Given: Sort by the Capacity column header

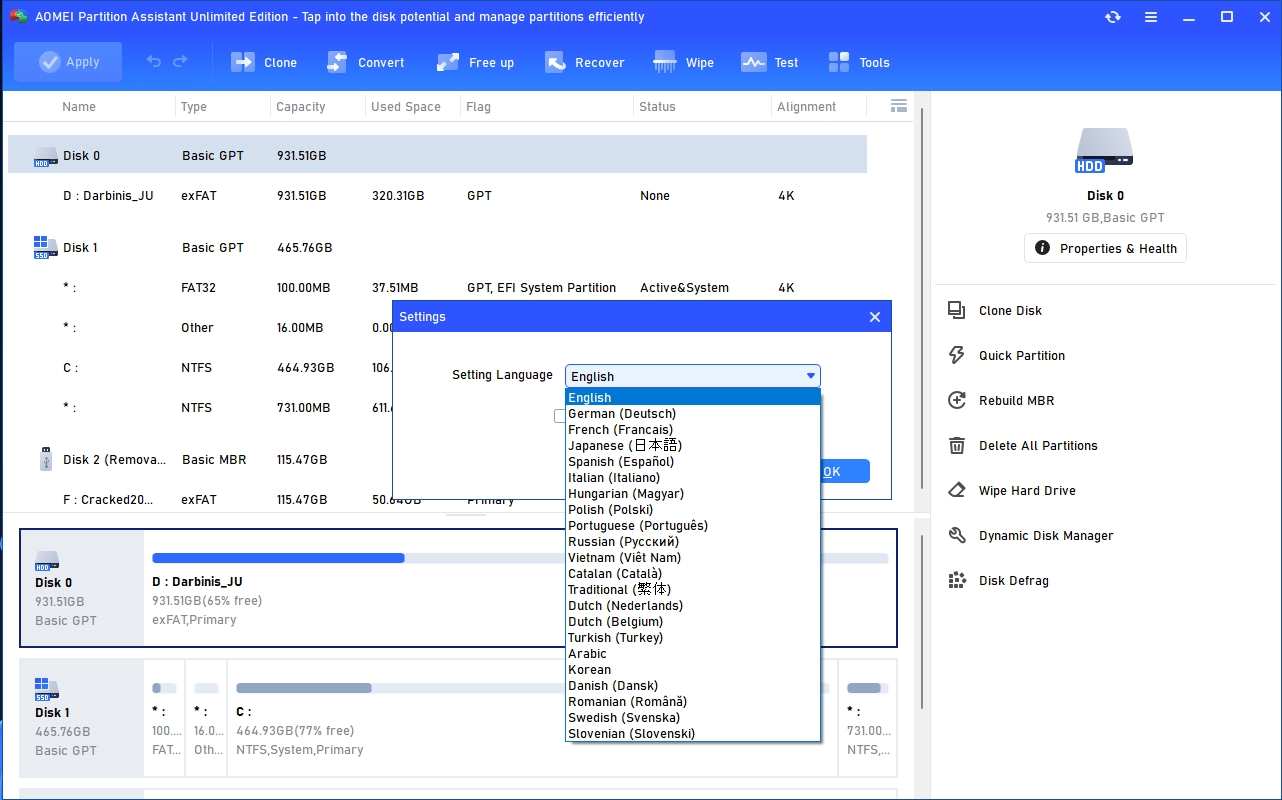Looking at the screenshot, I should coord(301,107).
